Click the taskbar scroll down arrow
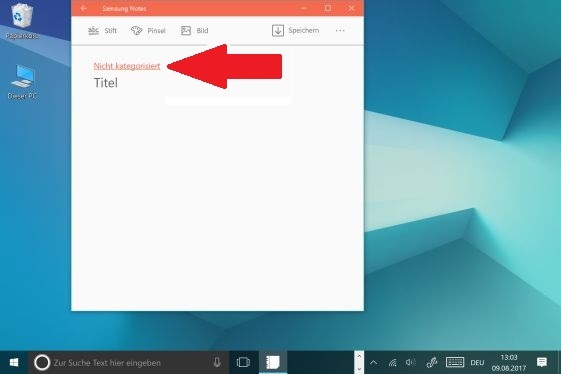This screenshot has height=374, width=561. [x=359, y=369]
